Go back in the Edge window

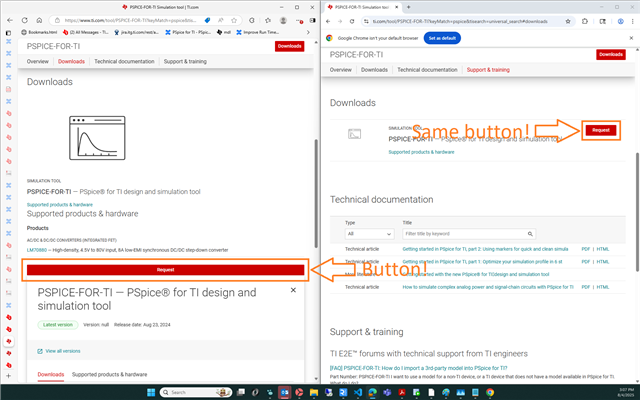pos(10,20)
